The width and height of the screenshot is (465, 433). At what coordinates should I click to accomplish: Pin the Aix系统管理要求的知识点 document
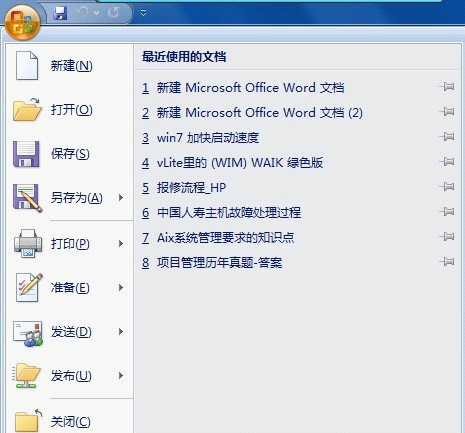pyautogui.click(x=447, y=237)
